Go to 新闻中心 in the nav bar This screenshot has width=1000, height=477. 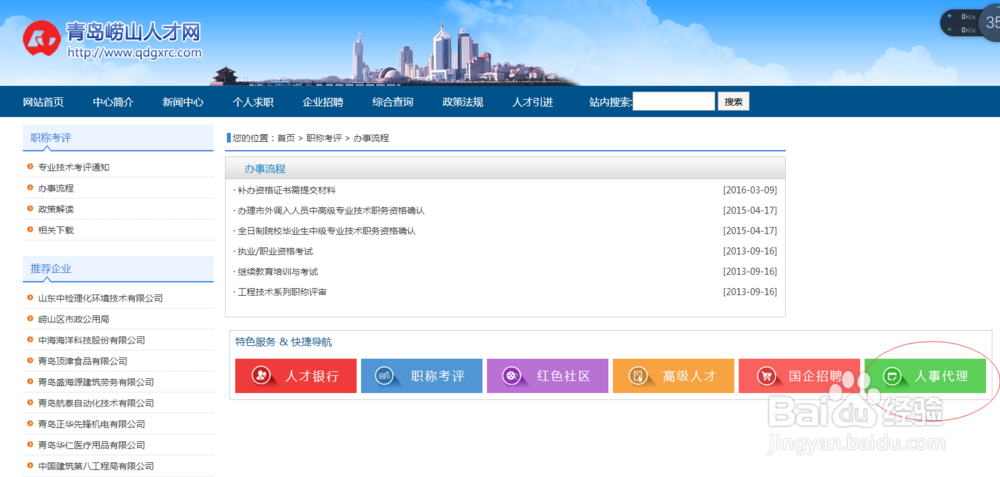coord(183,102)
